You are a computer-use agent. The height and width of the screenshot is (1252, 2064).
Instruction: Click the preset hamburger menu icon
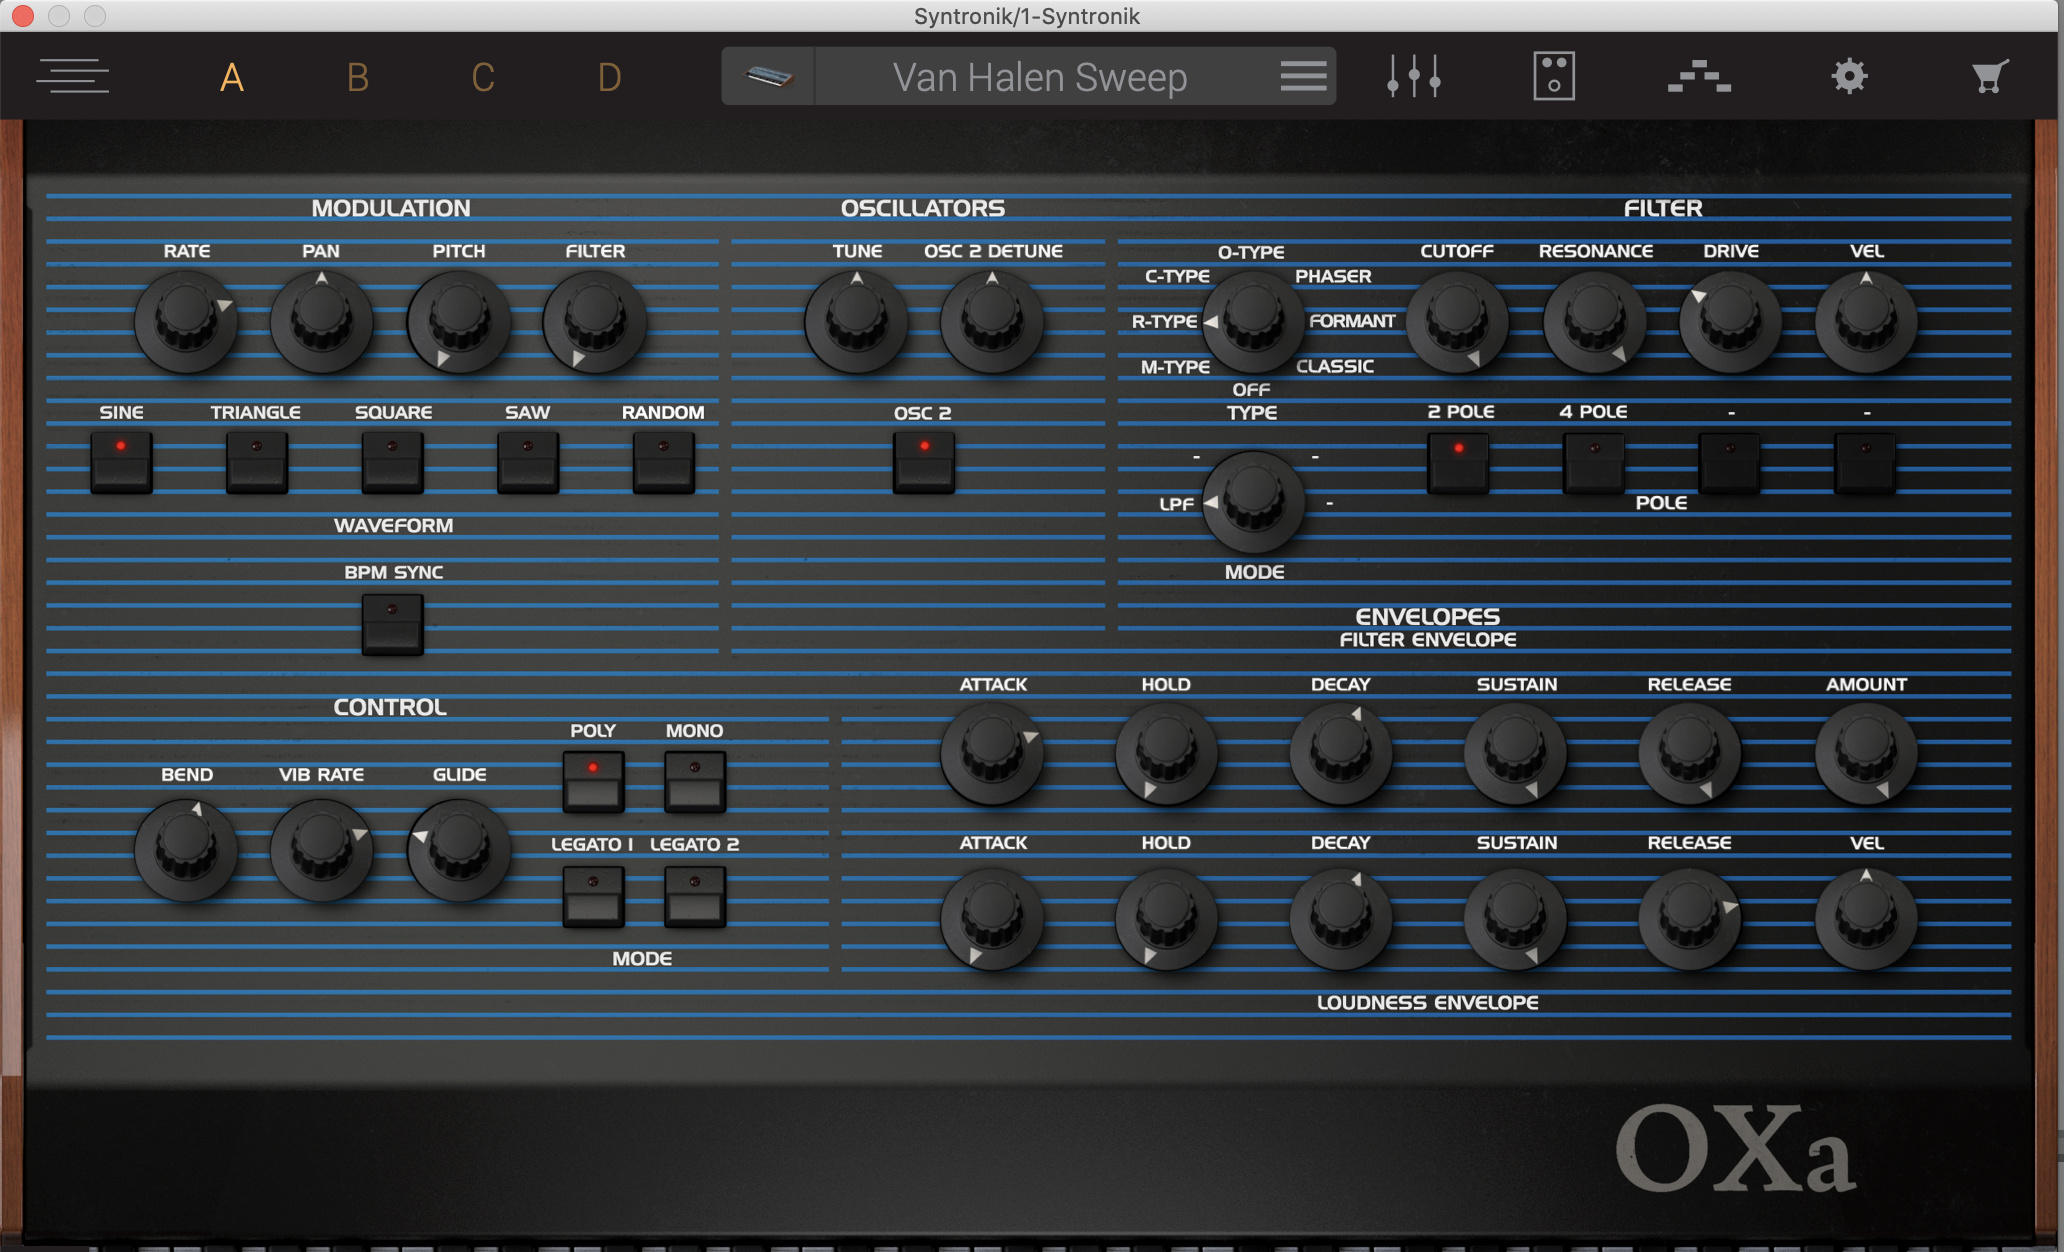pyautogui.click(x=1303, y=76)
